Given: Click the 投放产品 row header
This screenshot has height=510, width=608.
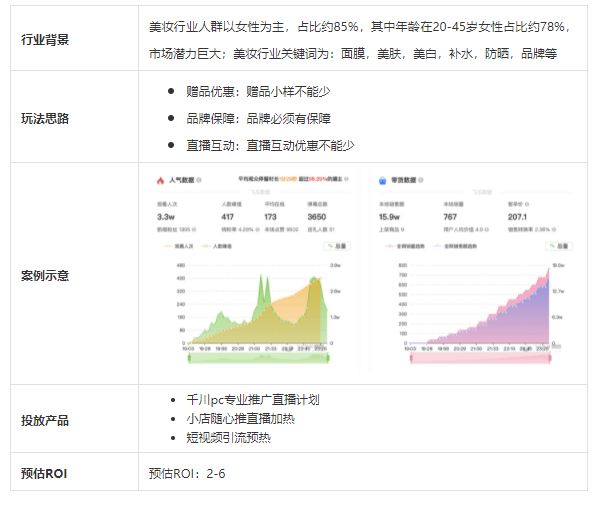Looking at the screenshot, I should coord(45,420).
